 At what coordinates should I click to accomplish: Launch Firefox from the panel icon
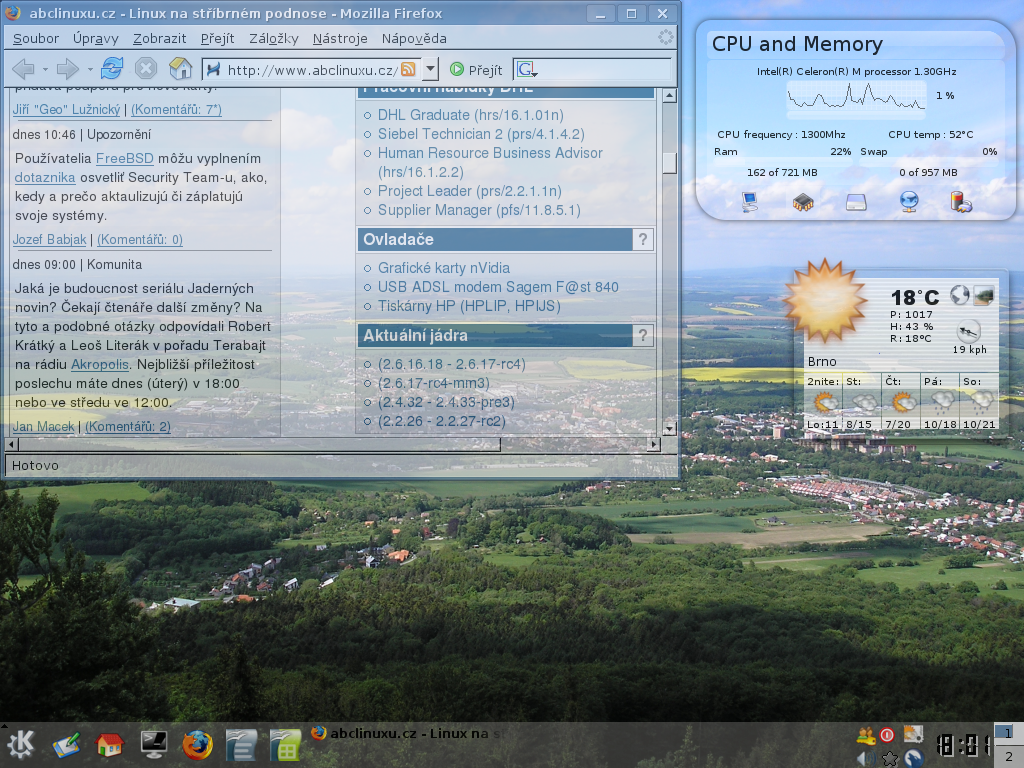(198, 745)
